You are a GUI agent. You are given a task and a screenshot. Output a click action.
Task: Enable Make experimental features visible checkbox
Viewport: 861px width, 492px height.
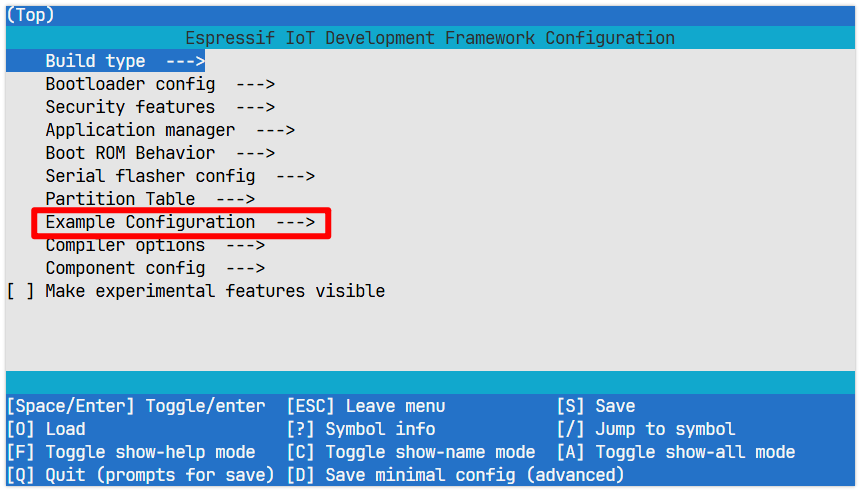tap(20, 291)
